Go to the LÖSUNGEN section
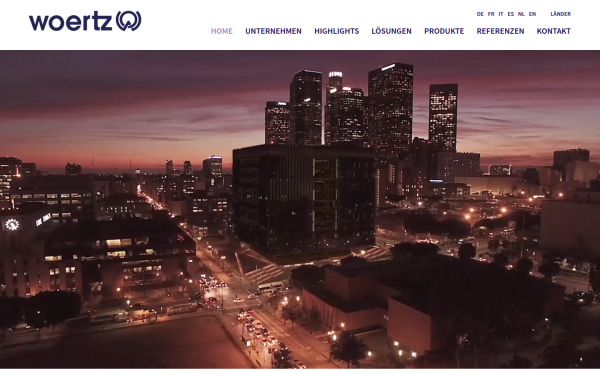The height and width of the screenshot is (375, 600). 391,31
